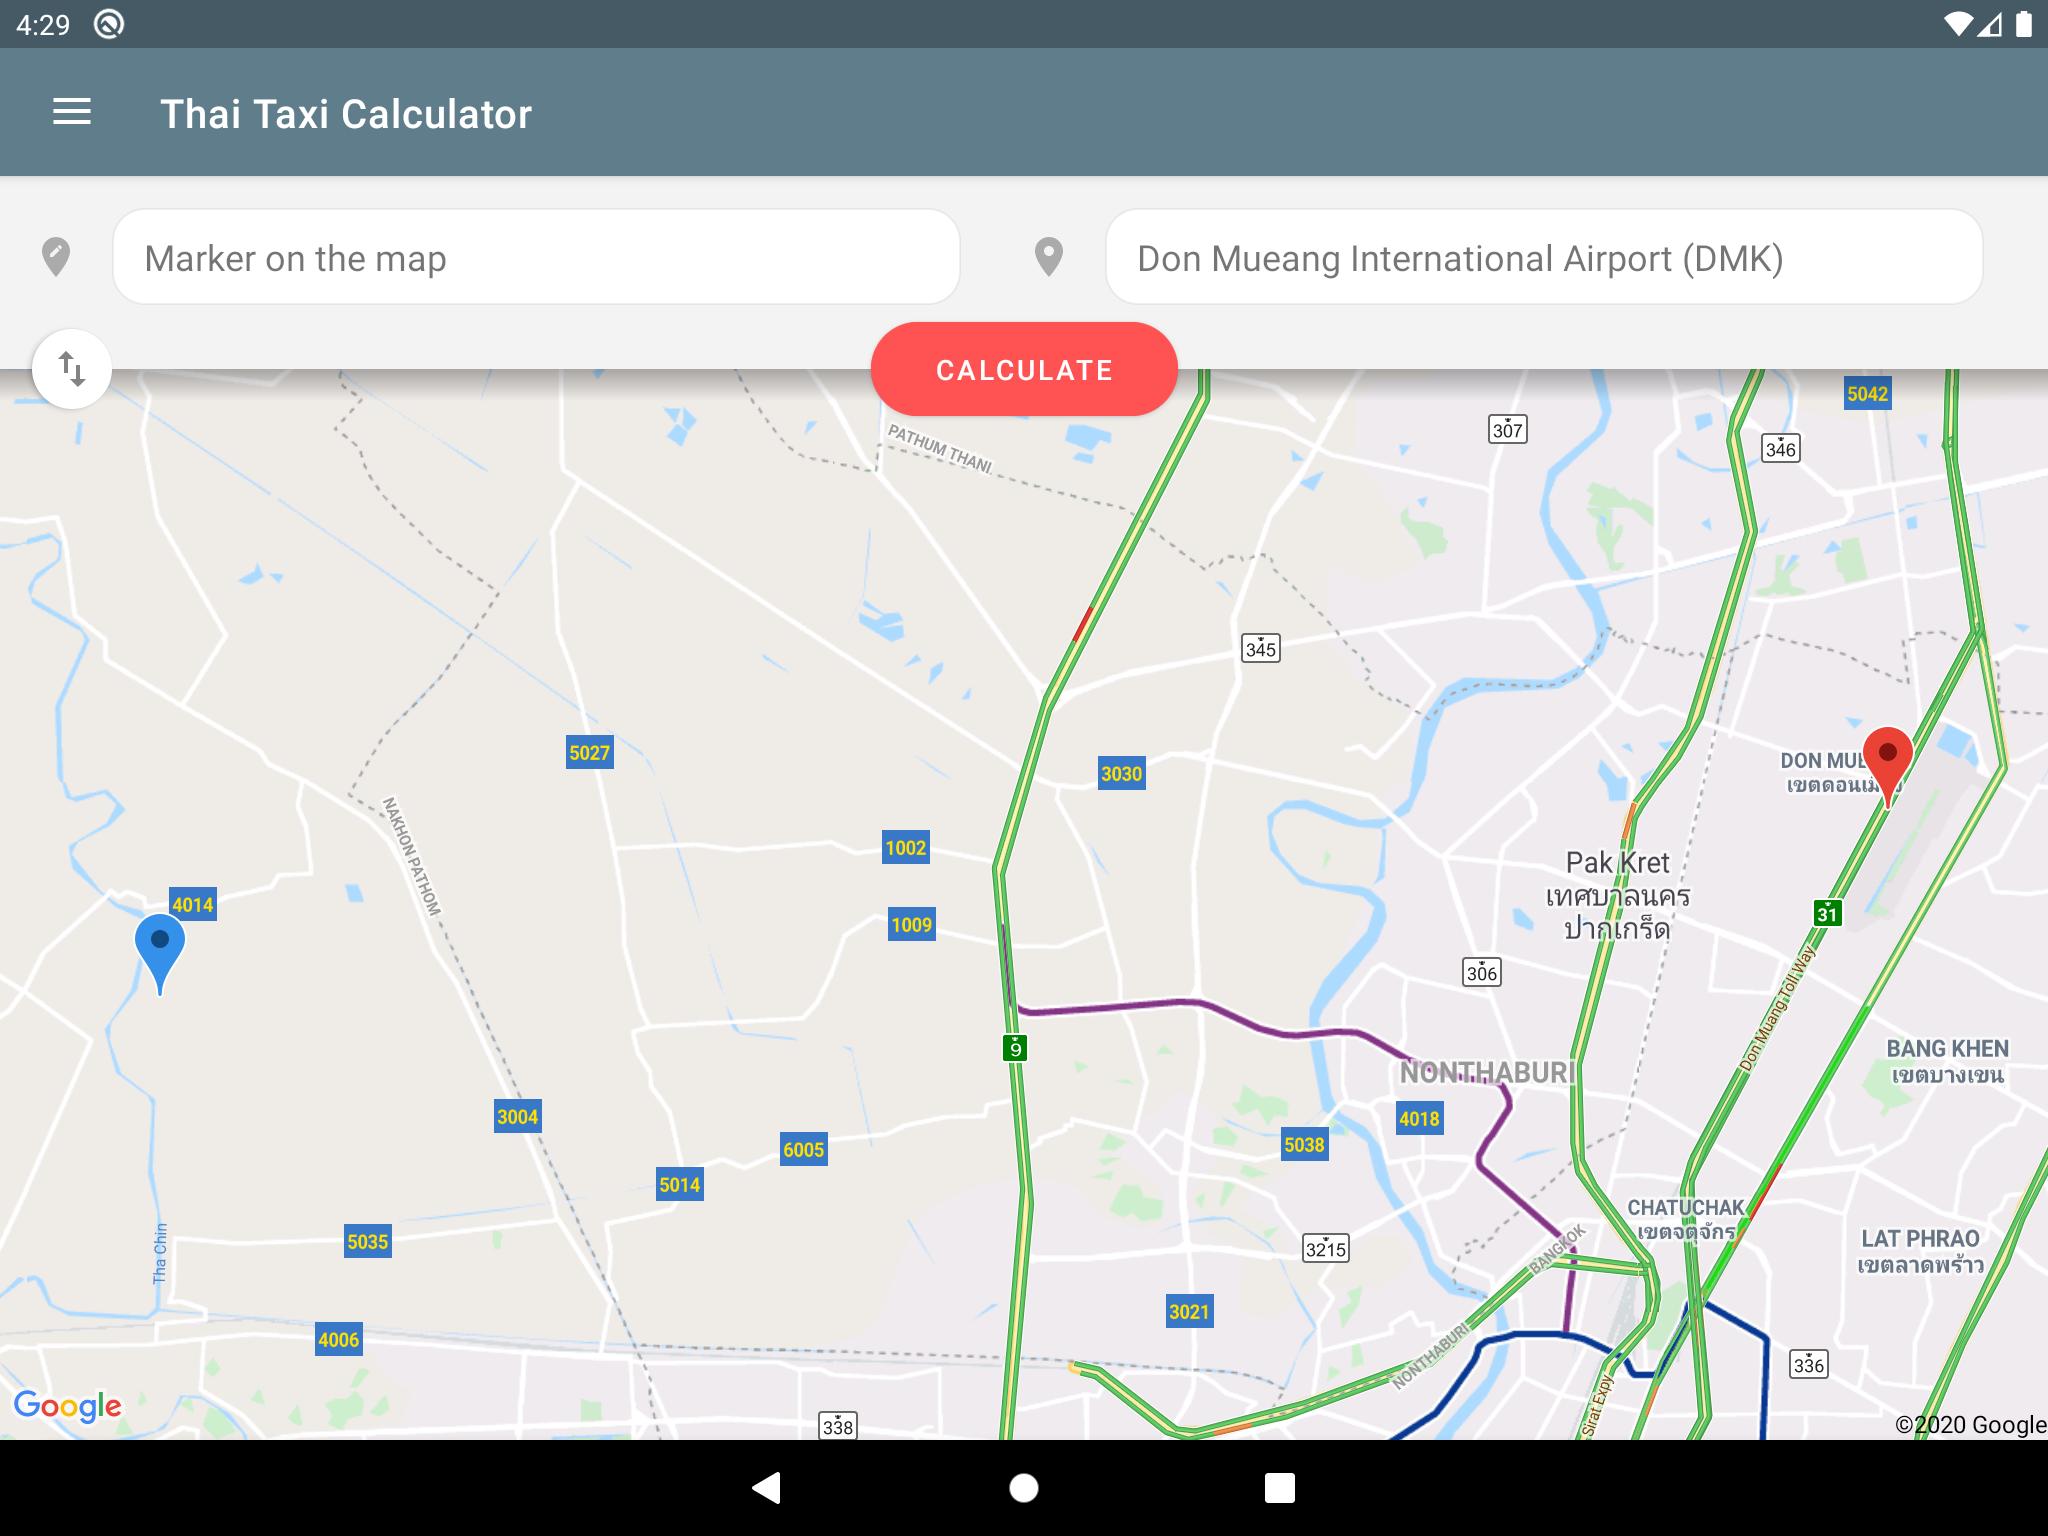Click the Don Muang Toll Way label
The width and height of the screenshot is (2048, 1536).
tap(1776, 1008)
